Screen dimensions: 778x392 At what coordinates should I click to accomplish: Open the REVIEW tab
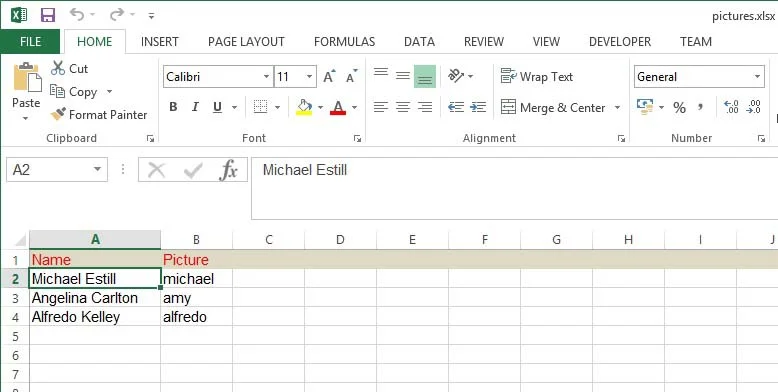click(484, 42)
